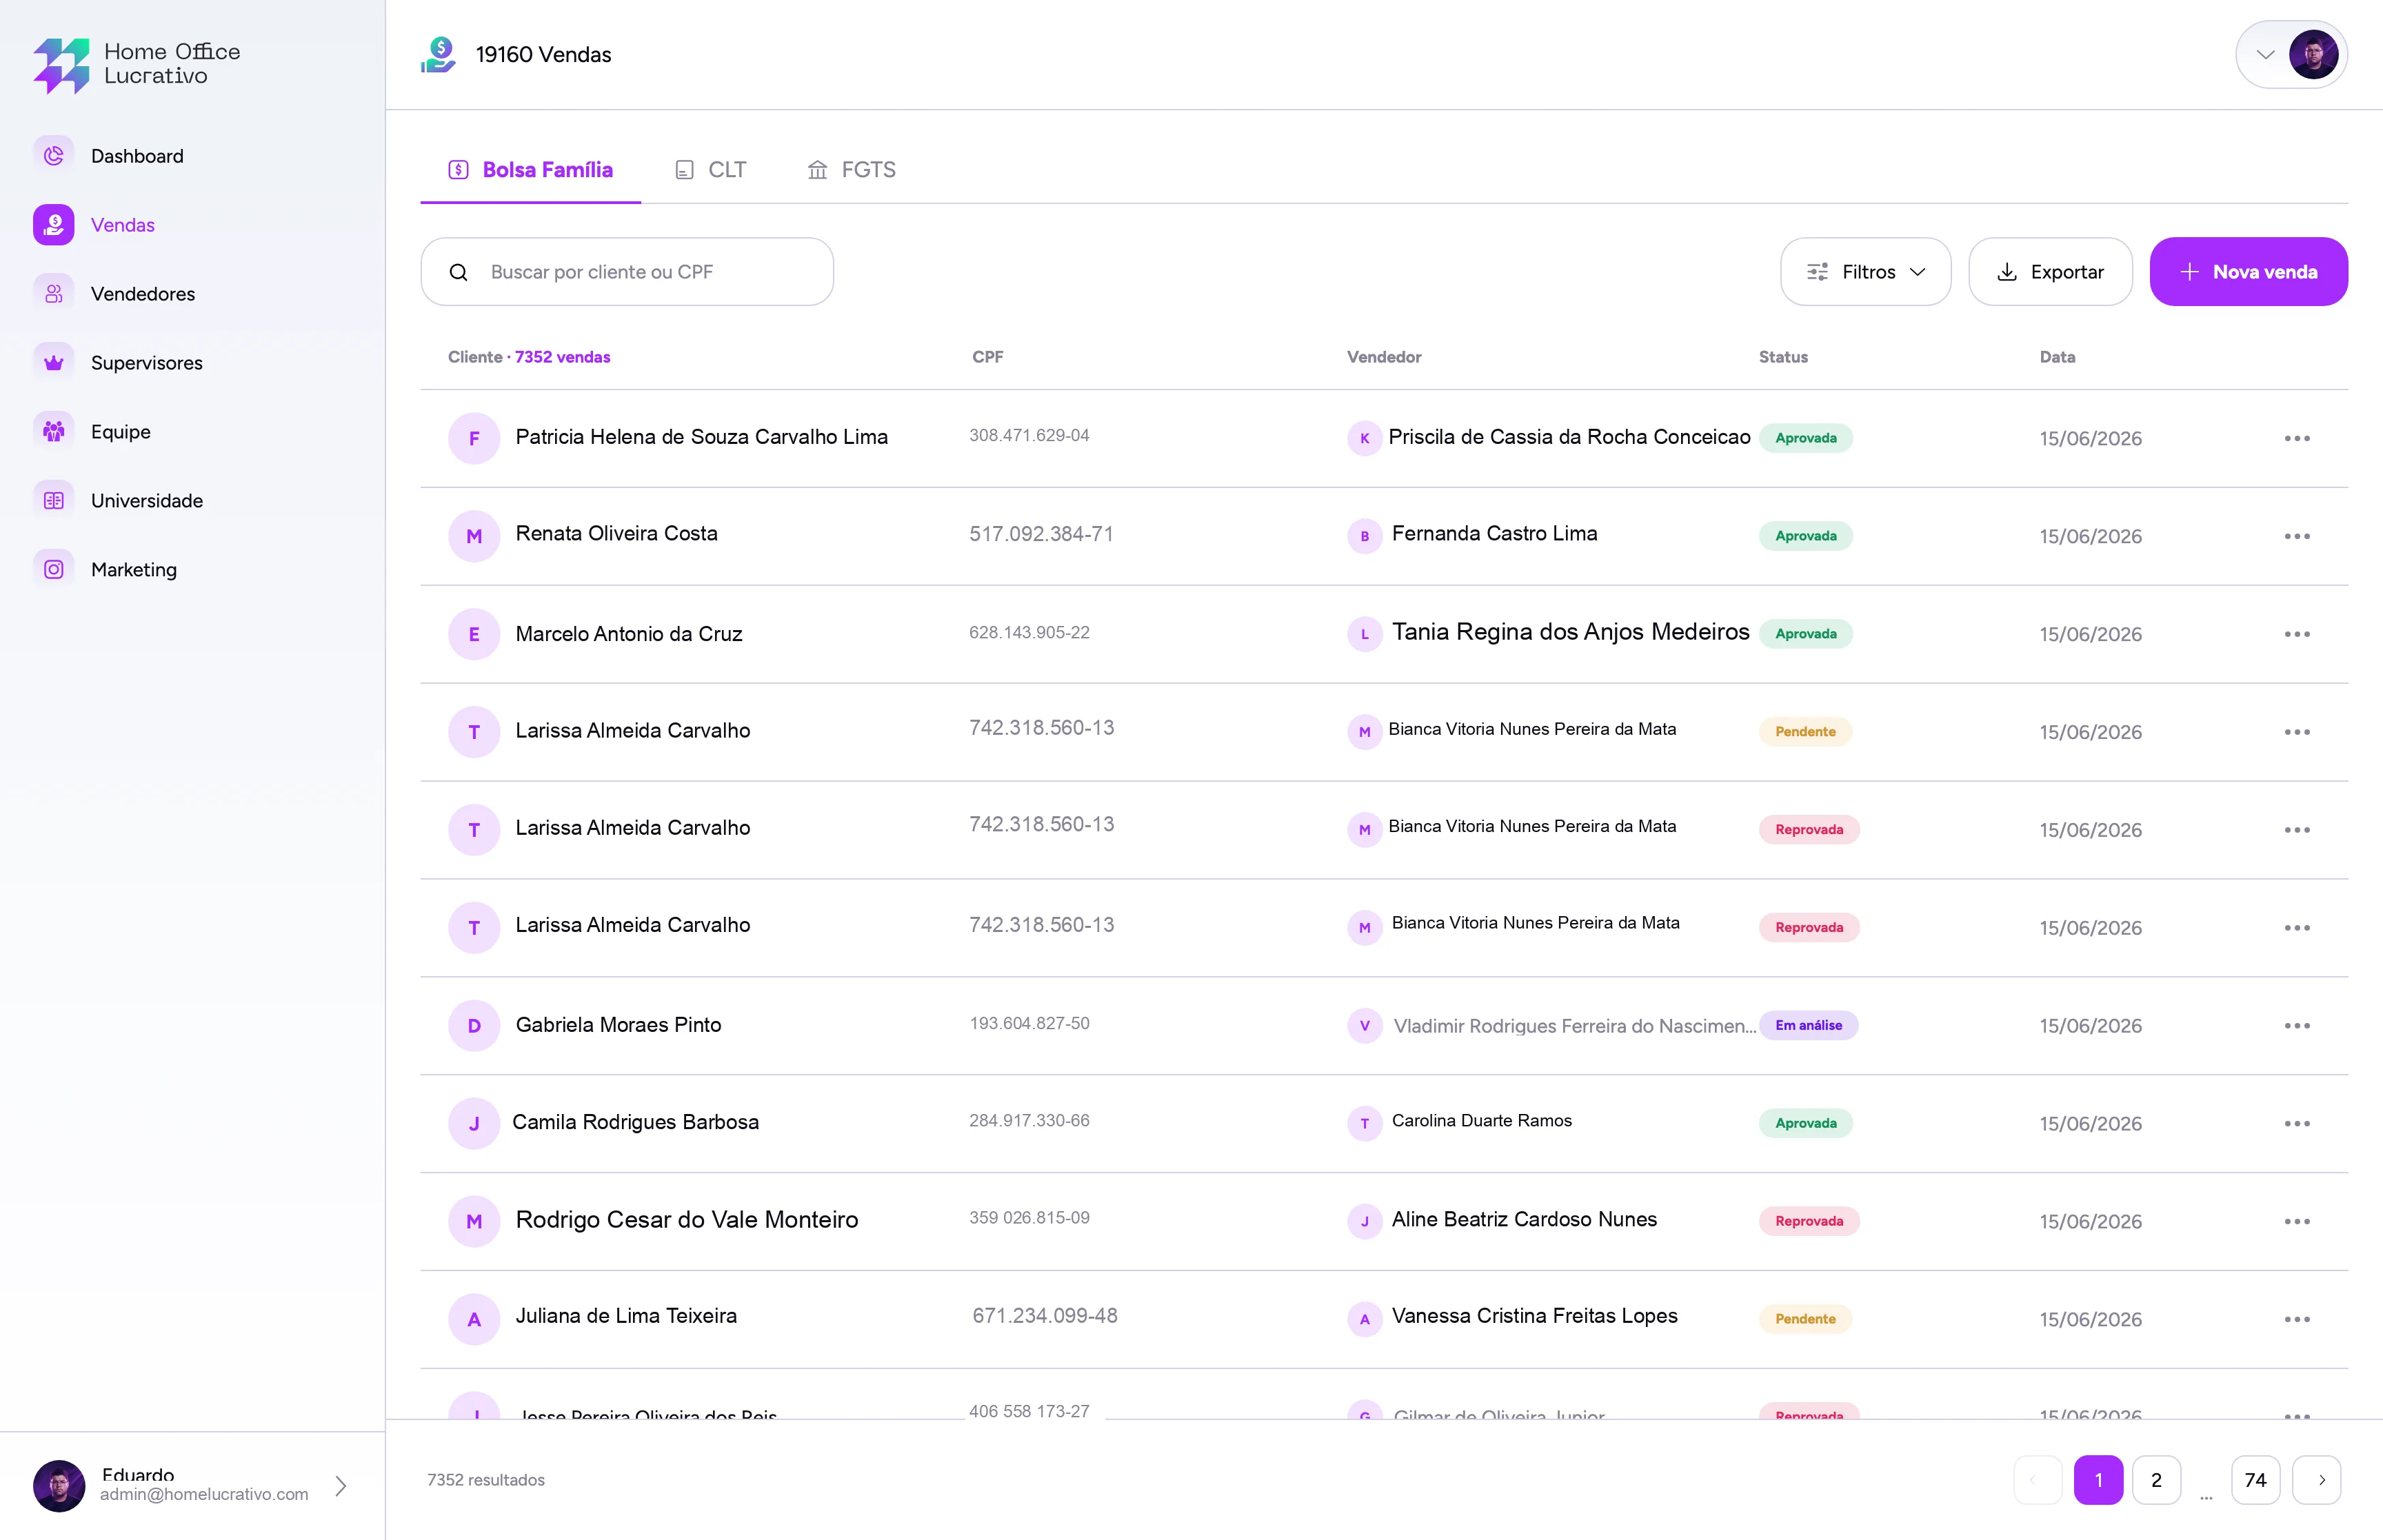
Task: Click the top-right user avatar
Action: pyautogui.click(x=2314, y=55)
